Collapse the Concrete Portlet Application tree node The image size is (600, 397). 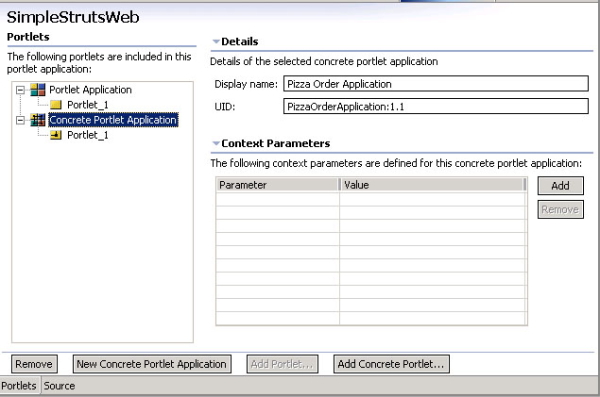pos(20,120)
